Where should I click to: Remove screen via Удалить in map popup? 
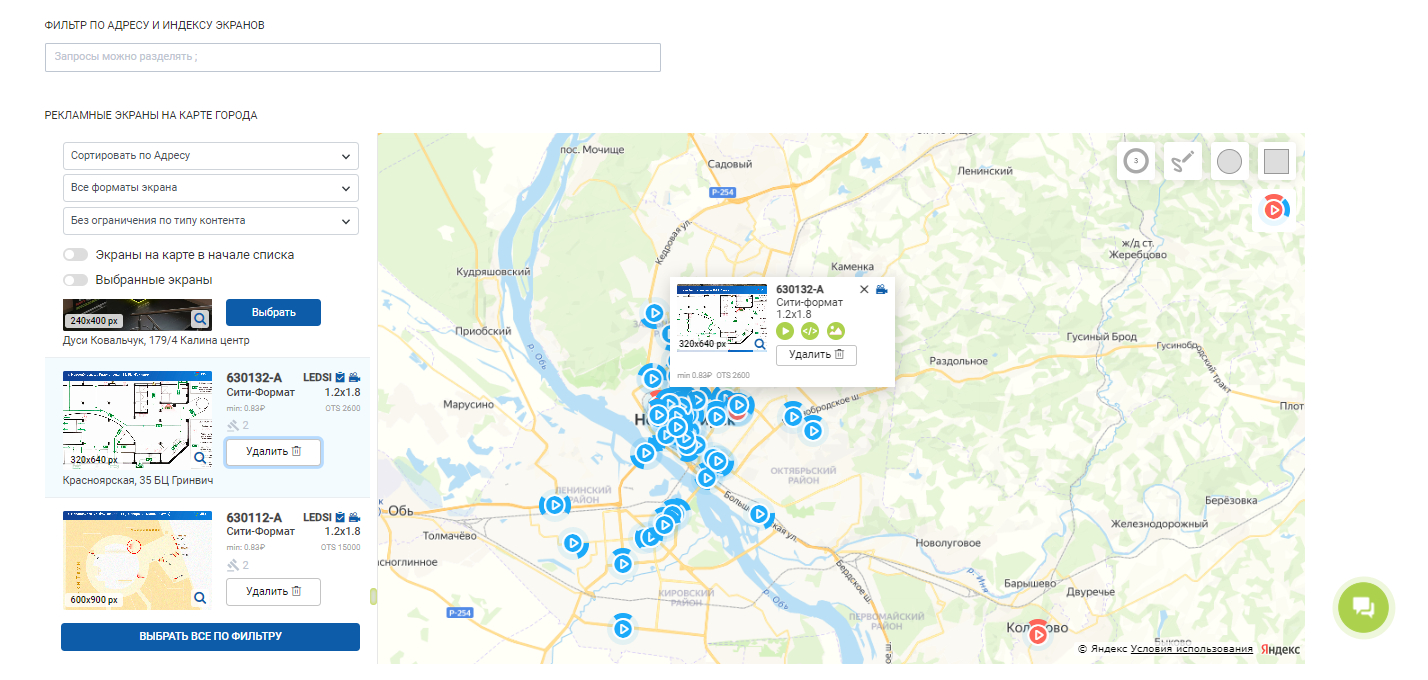point(816,354)
